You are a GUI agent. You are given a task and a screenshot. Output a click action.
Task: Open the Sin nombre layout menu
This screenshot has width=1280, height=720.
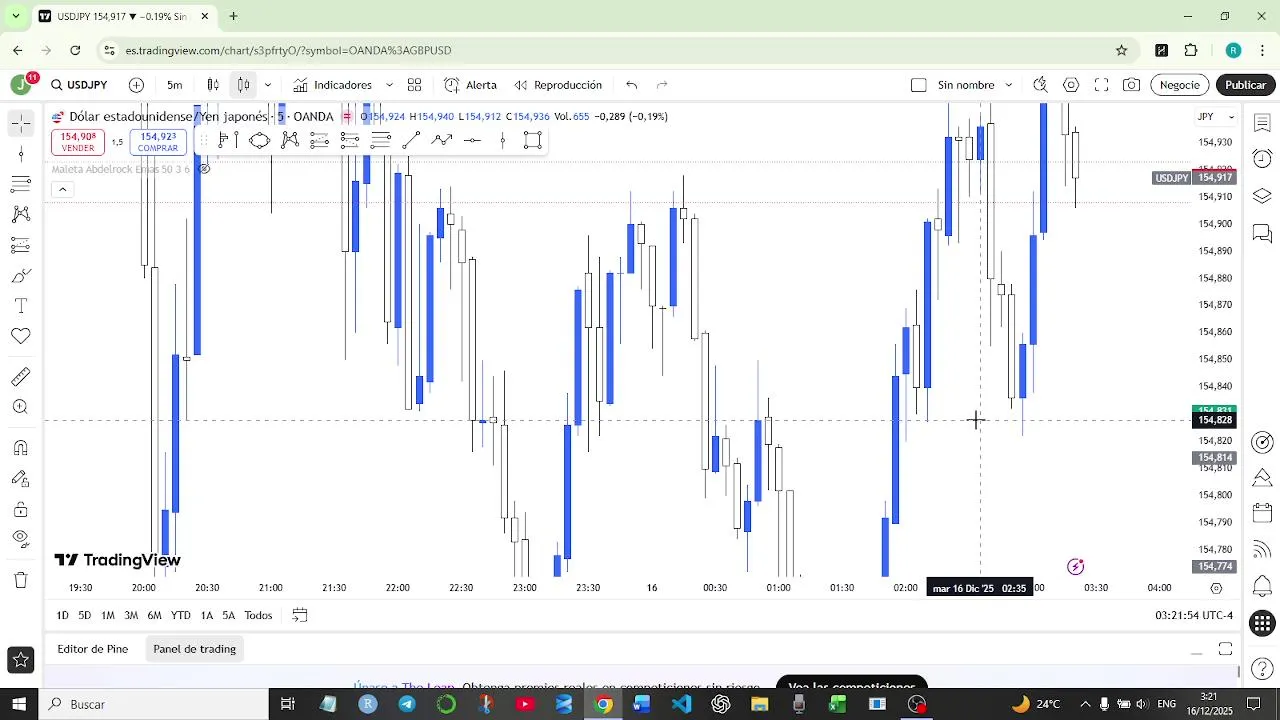975,85
